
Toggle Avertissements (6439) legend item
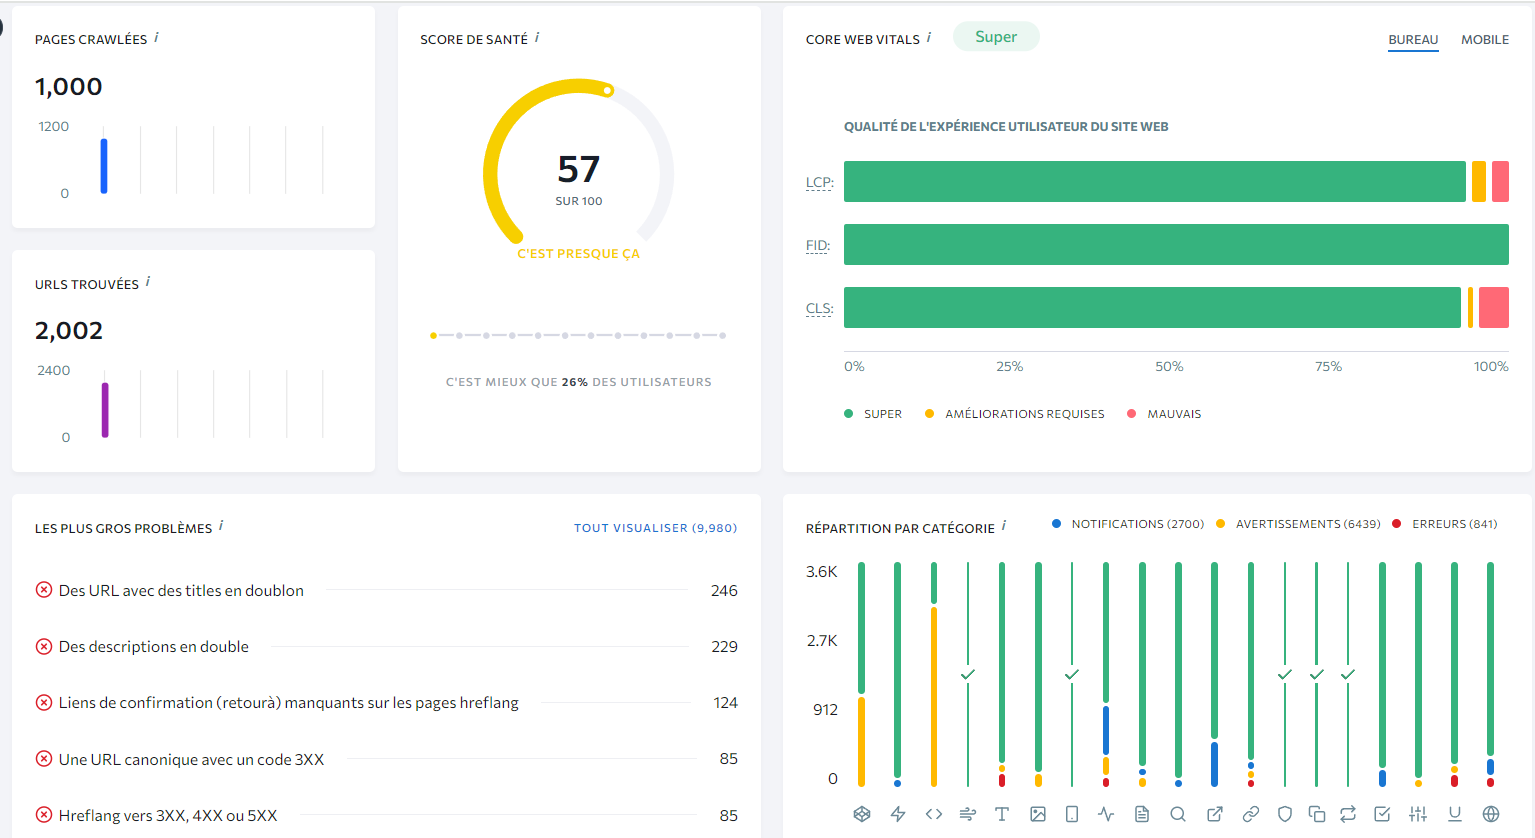pyautogui.click(x=1298, y=524)
